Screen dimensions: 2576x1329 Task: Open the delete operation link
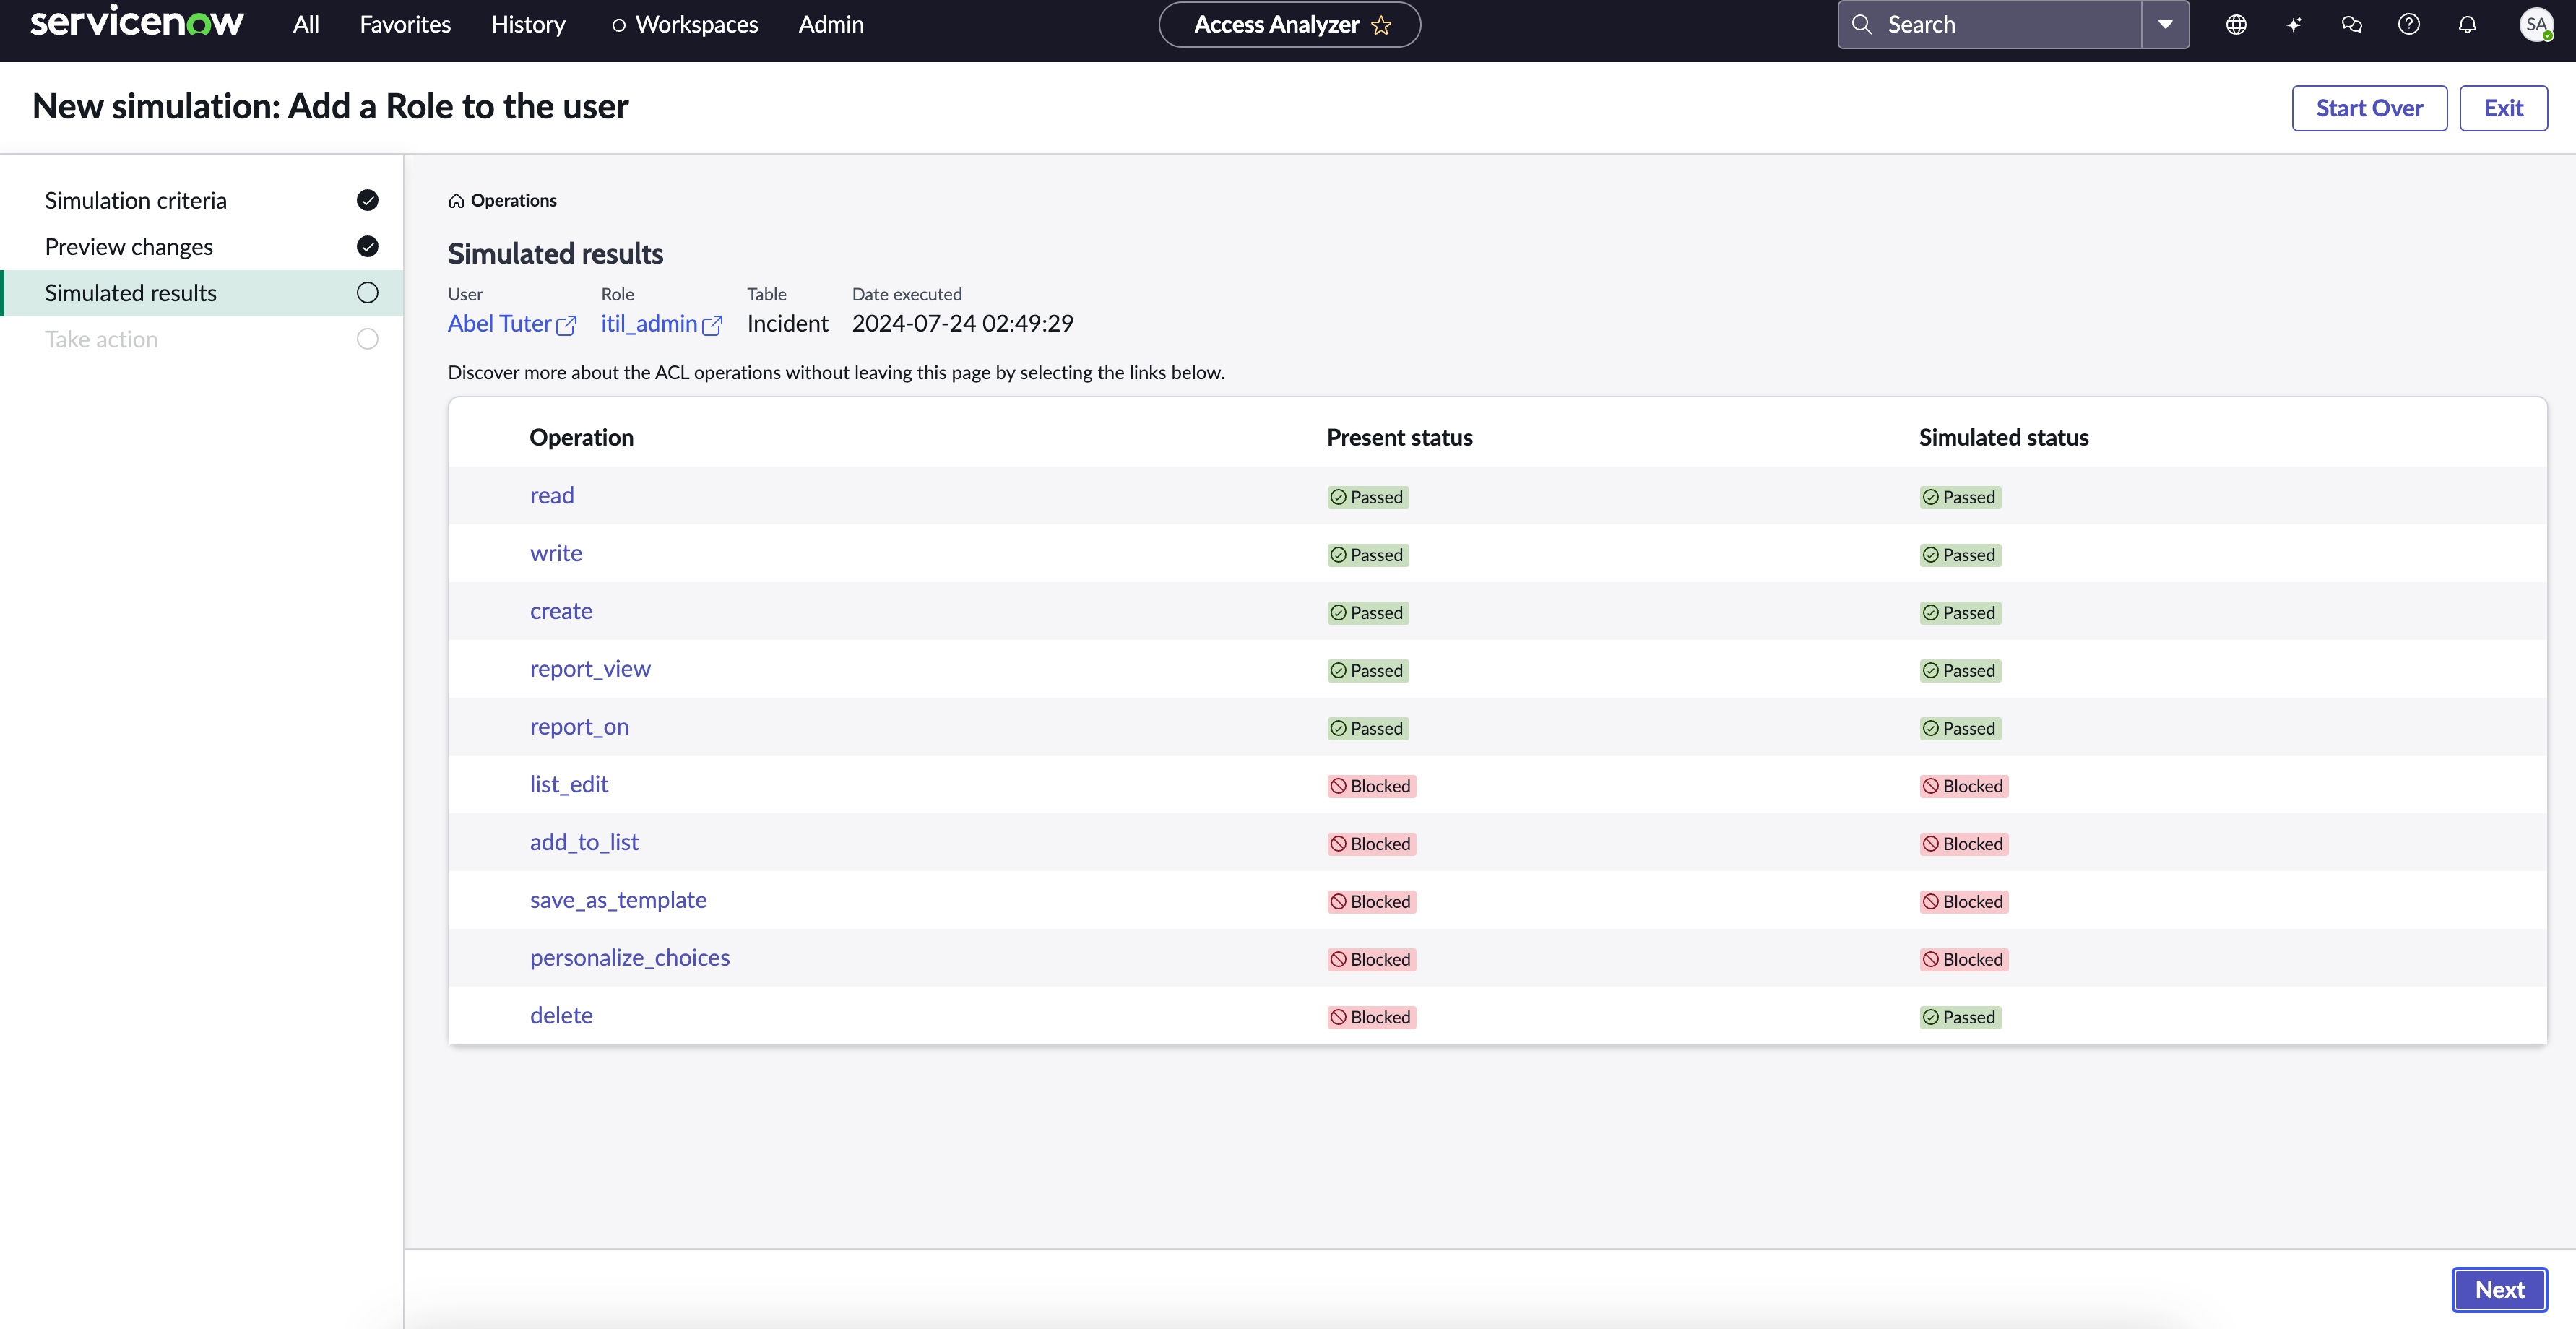[561, 1016]
